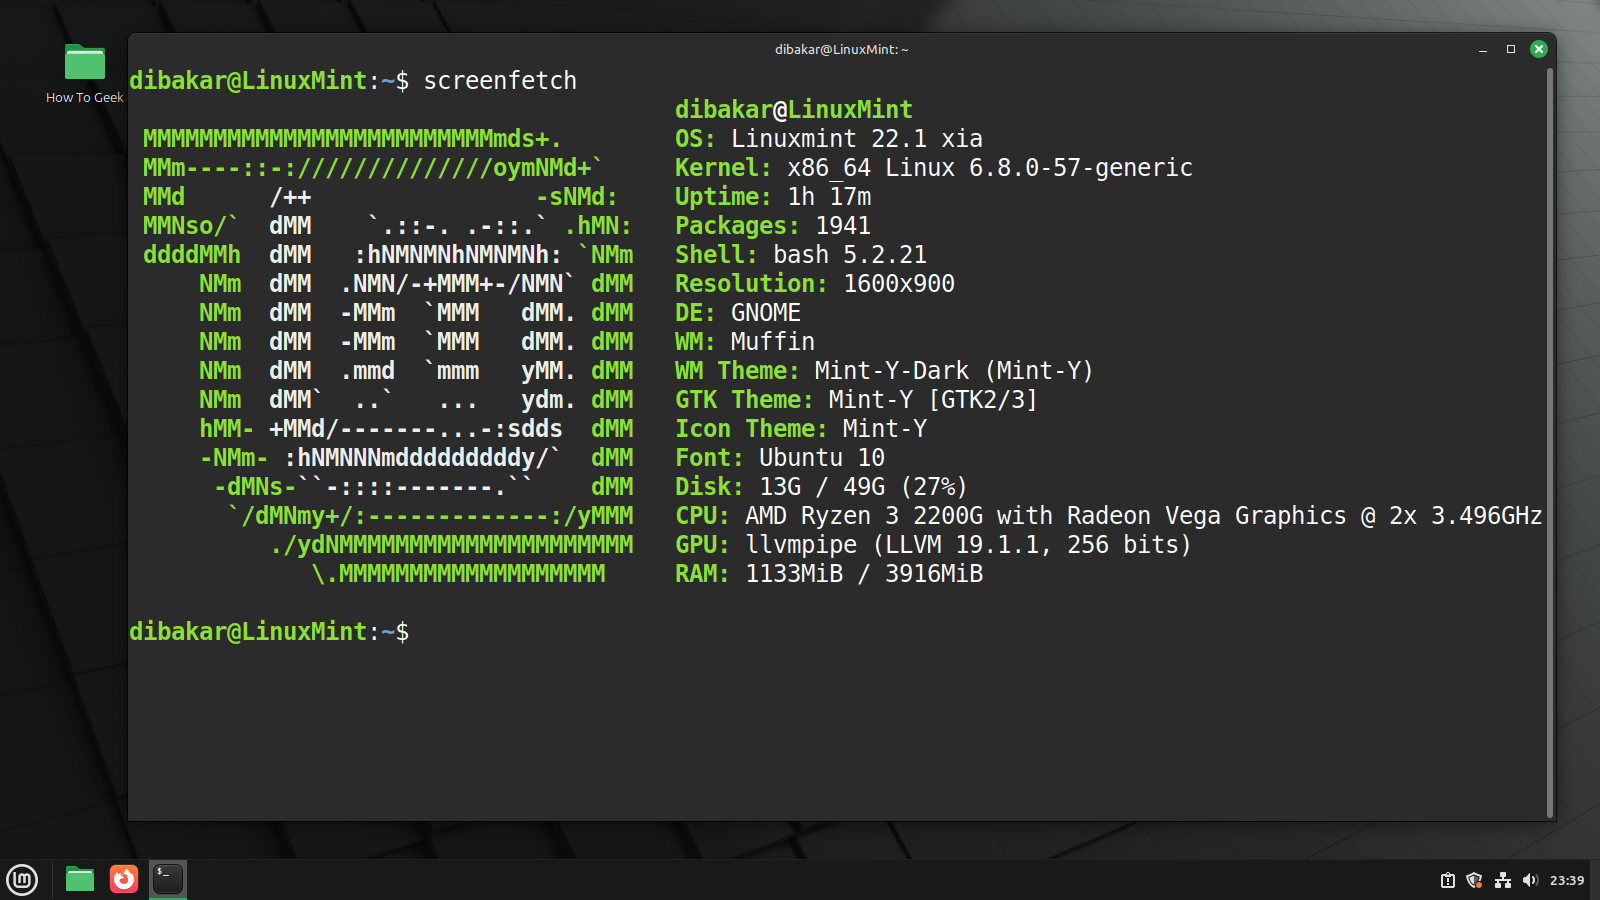Click the terminal's vertical scrollbar
The height and width of the screenshot is (900, 1600).
tap(1550, 440)
